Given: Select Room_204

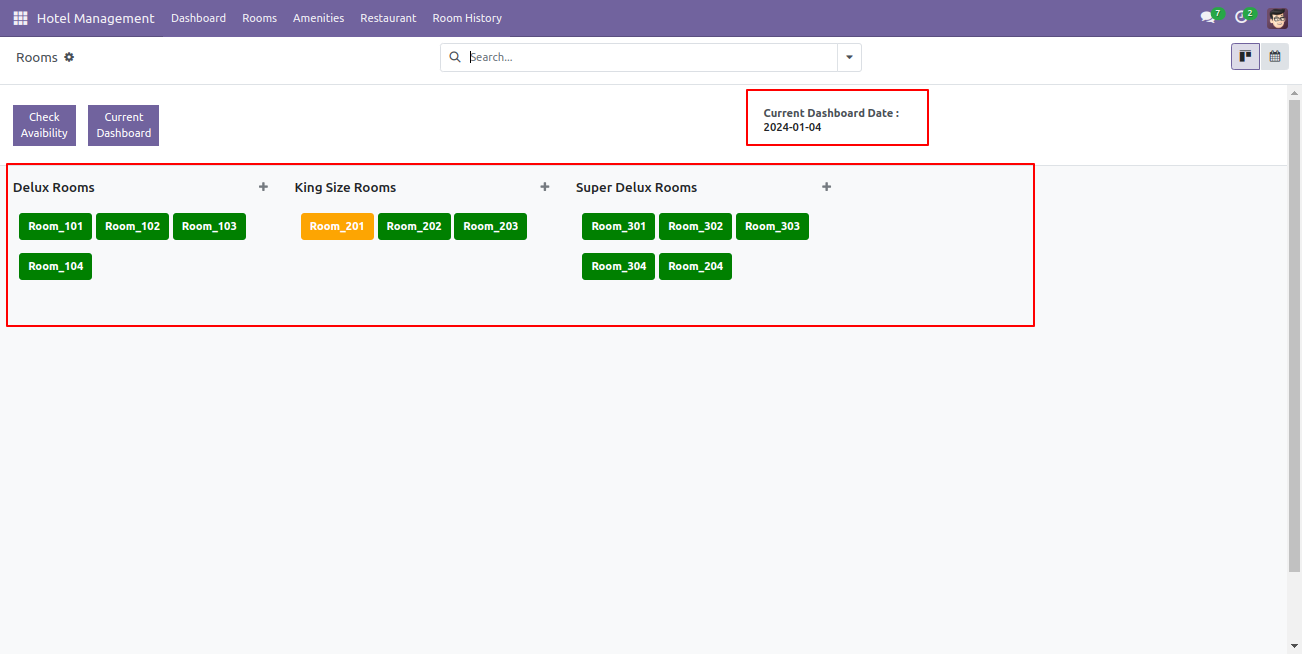Looking at the screenshot, I should pyautogui.click(x=696, y=266).
